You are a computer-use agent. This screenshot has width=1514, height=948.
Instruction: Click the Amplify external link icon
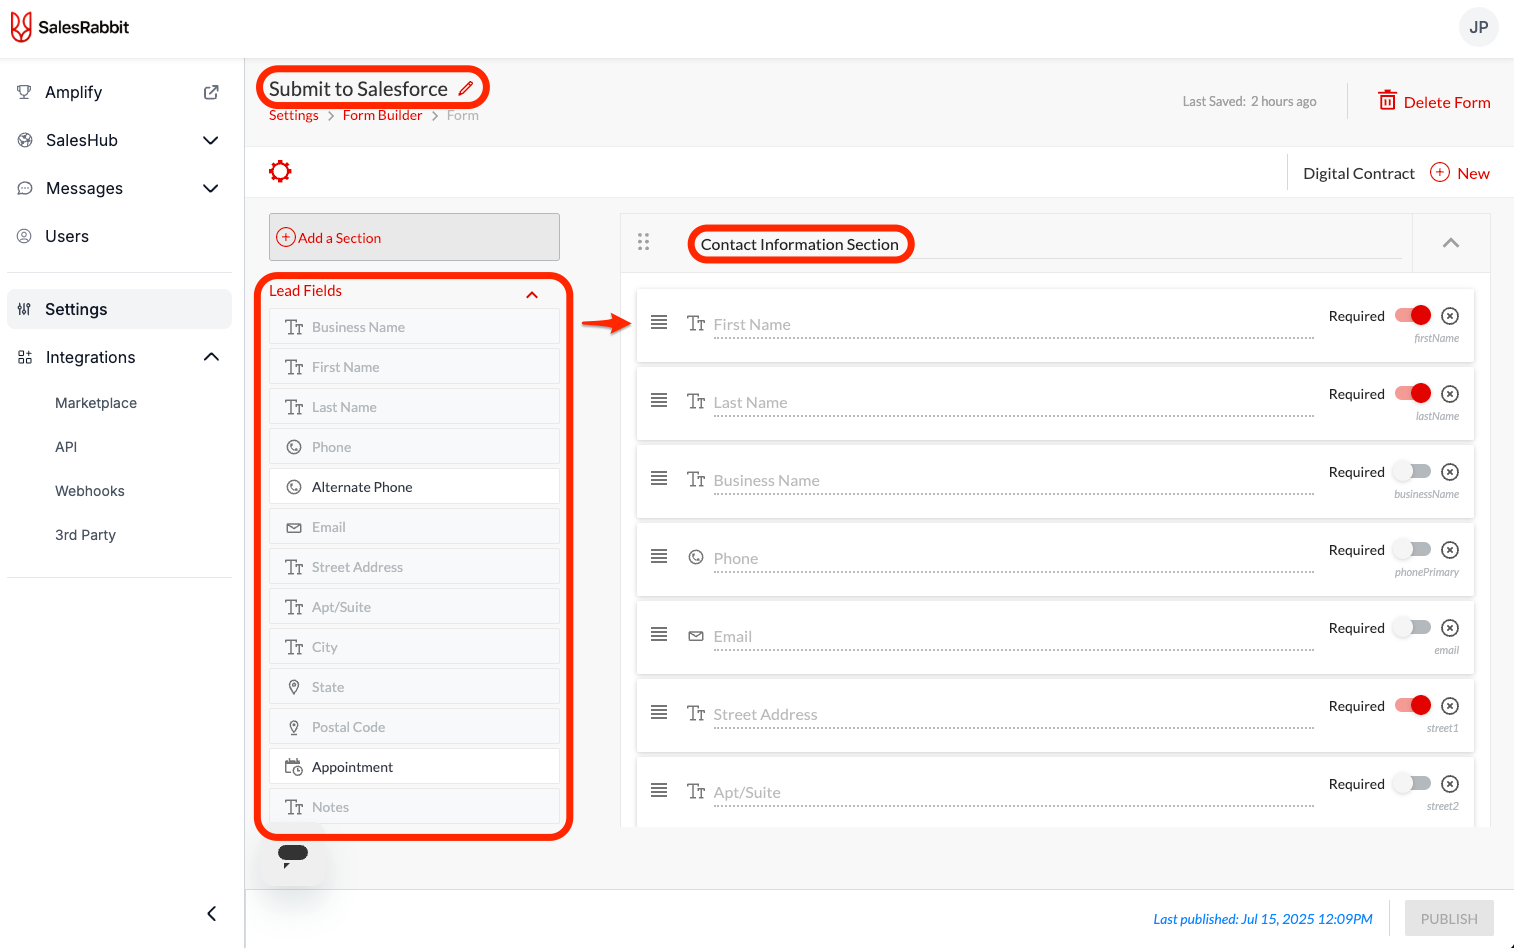211,92
